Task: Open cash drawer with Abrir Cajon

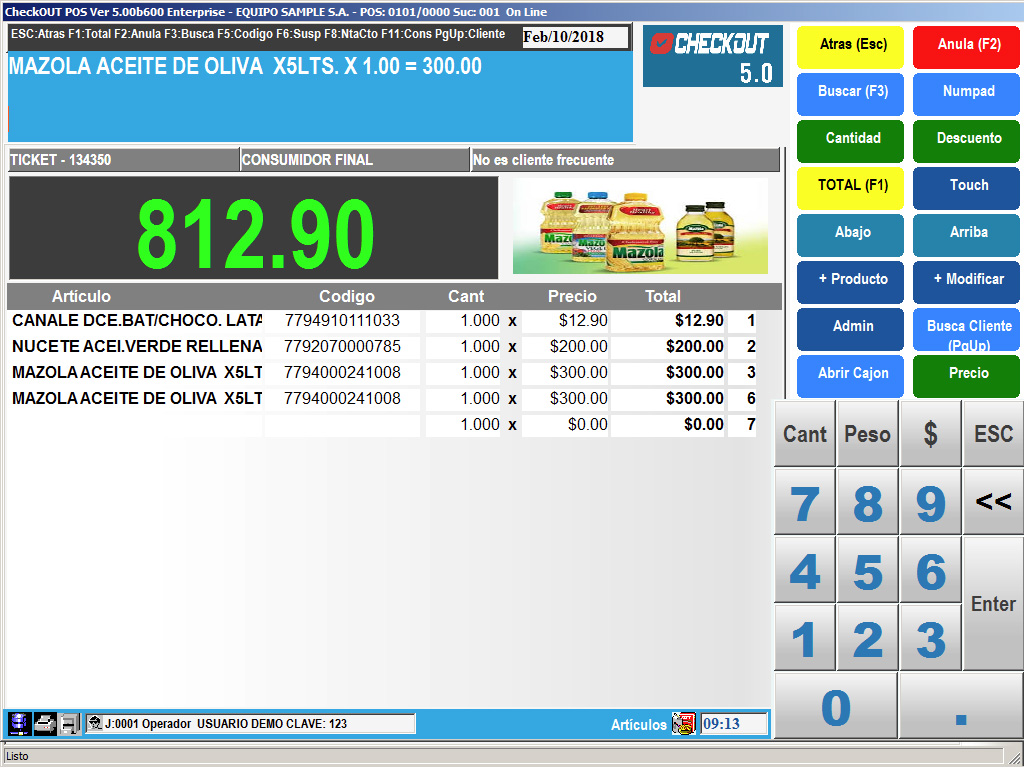Action: click(x=850, y=376)
